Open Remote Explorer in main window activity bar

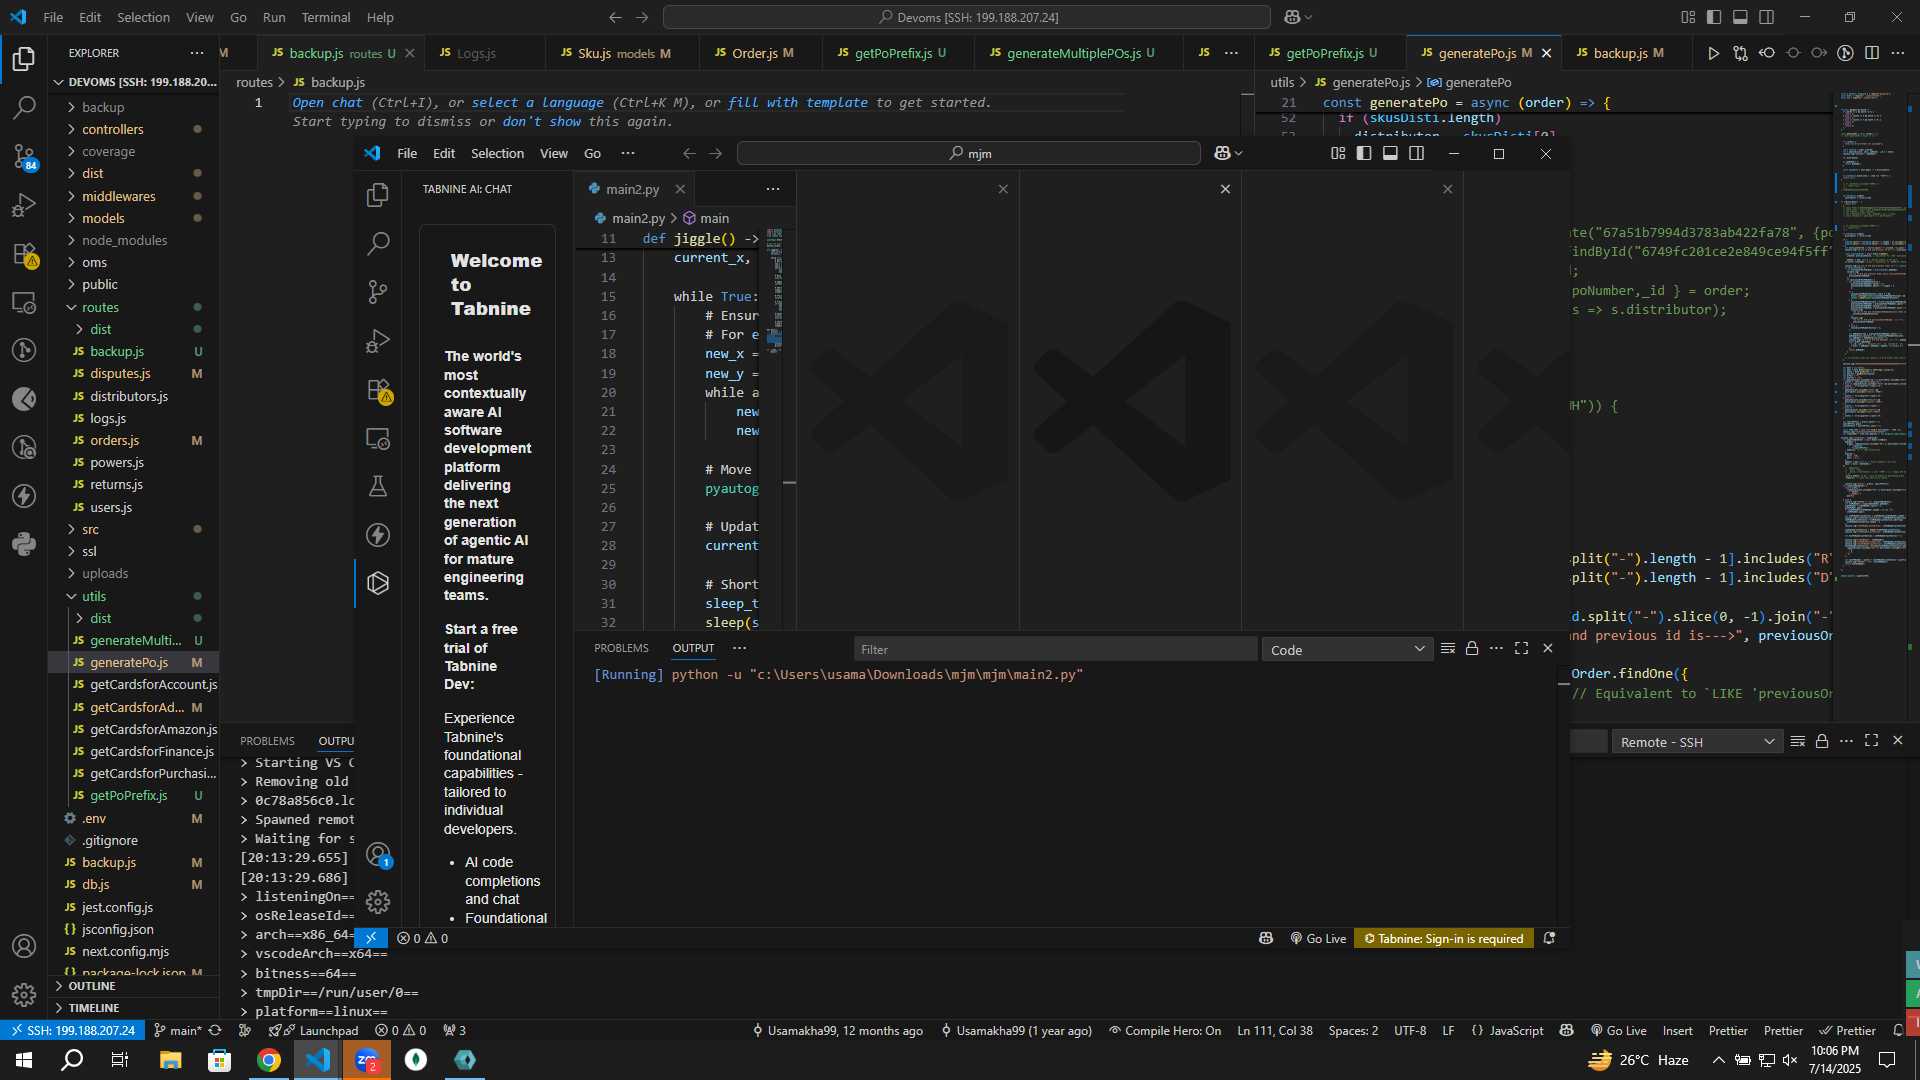point(24,302)
